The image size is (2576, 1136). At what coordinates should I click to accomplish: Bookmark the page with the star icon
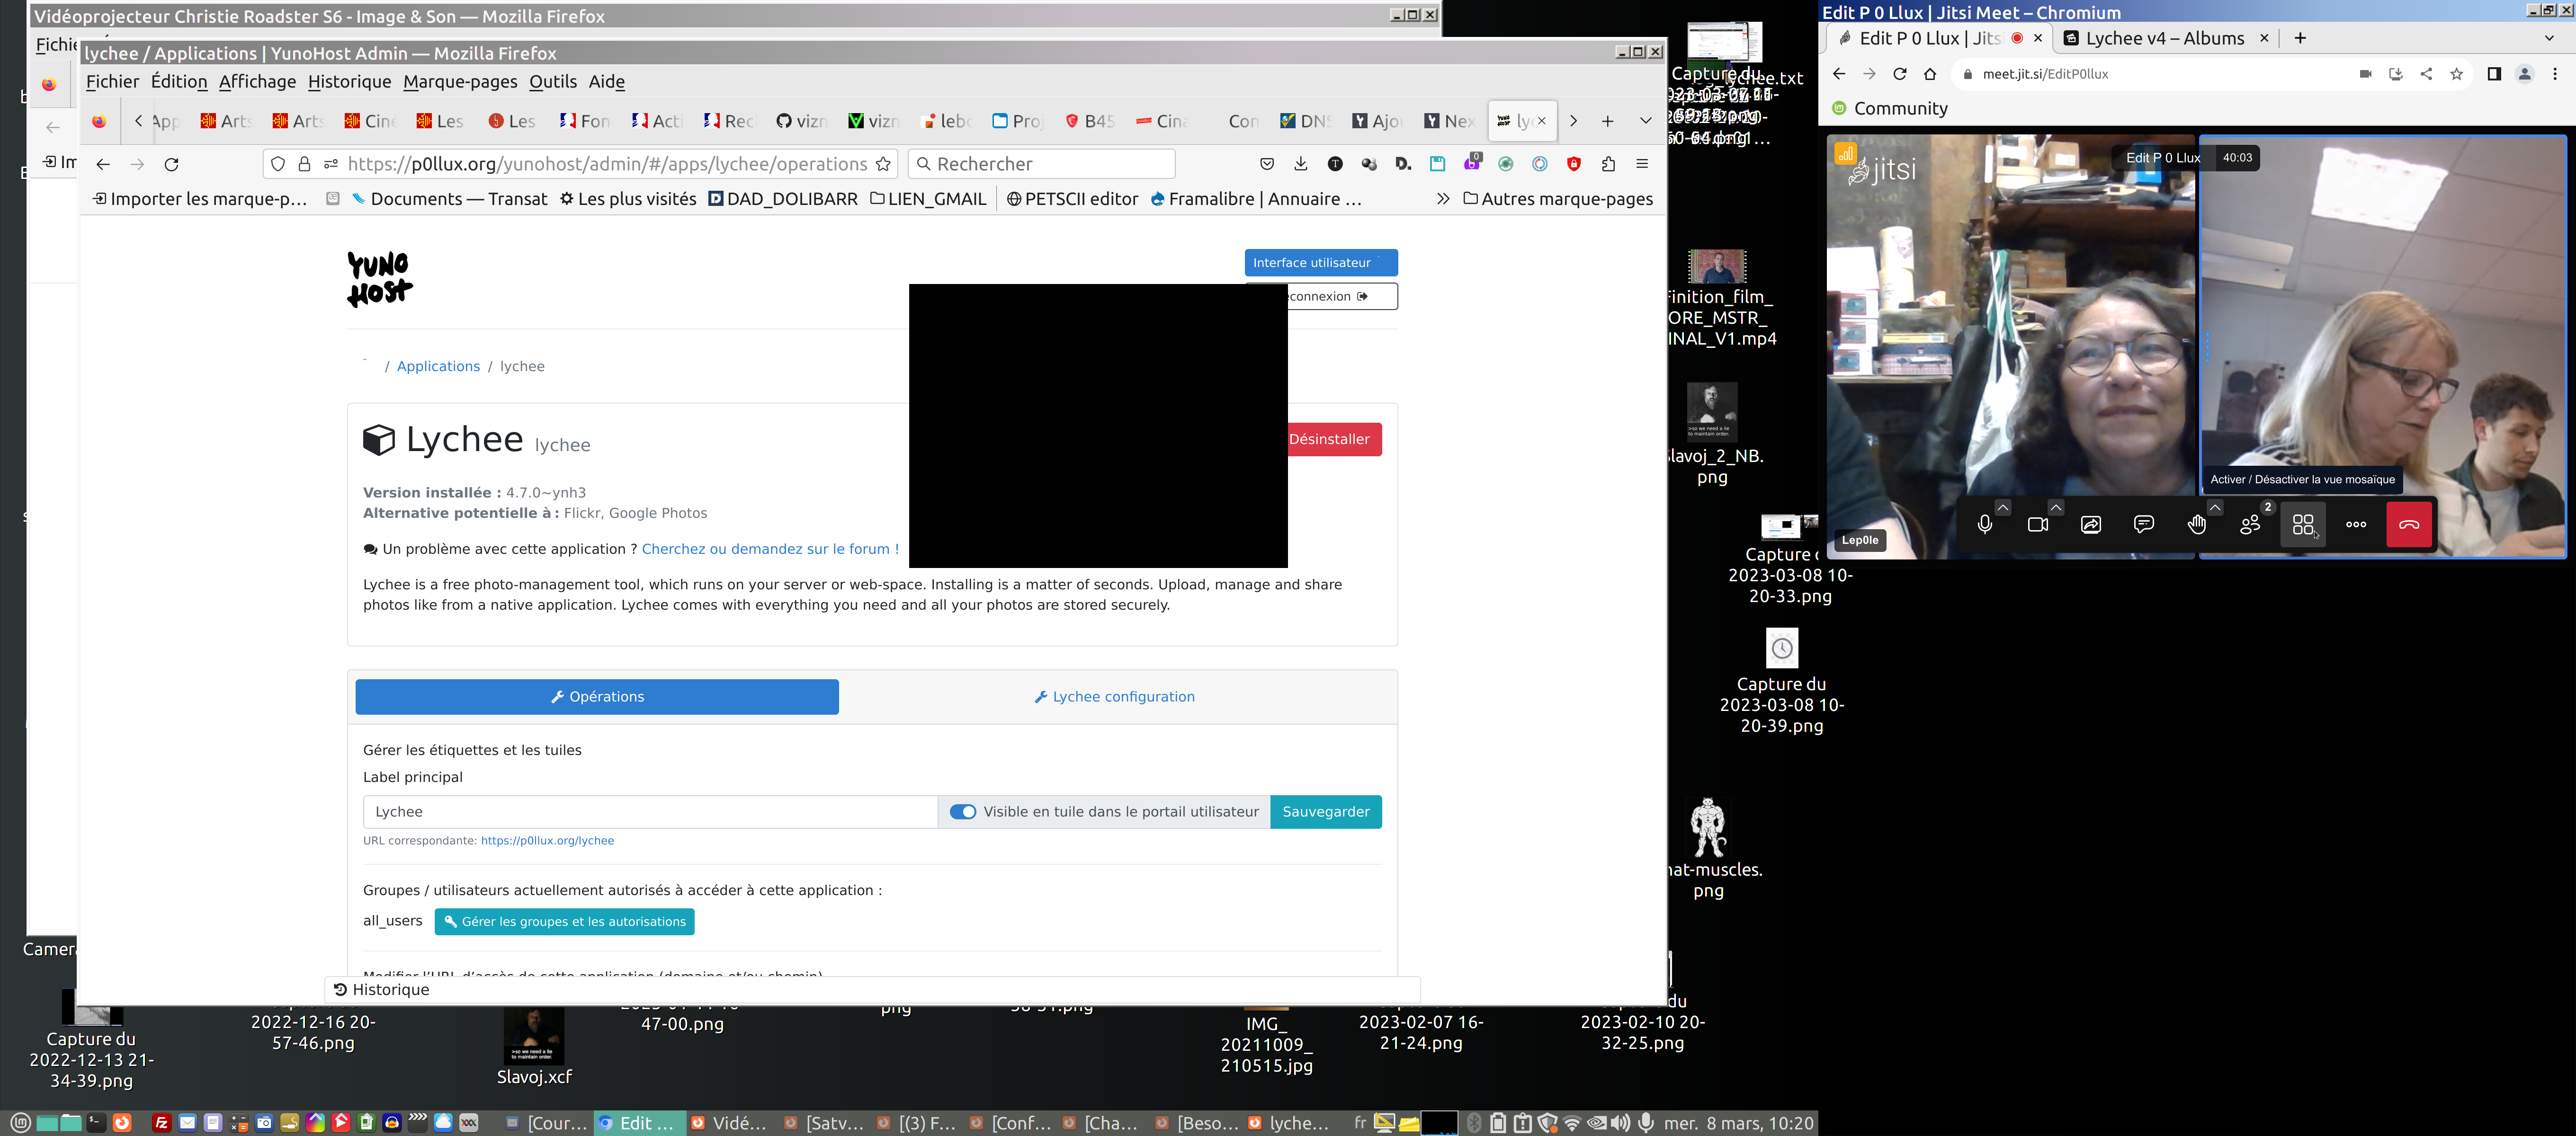[x=883, y=164]
